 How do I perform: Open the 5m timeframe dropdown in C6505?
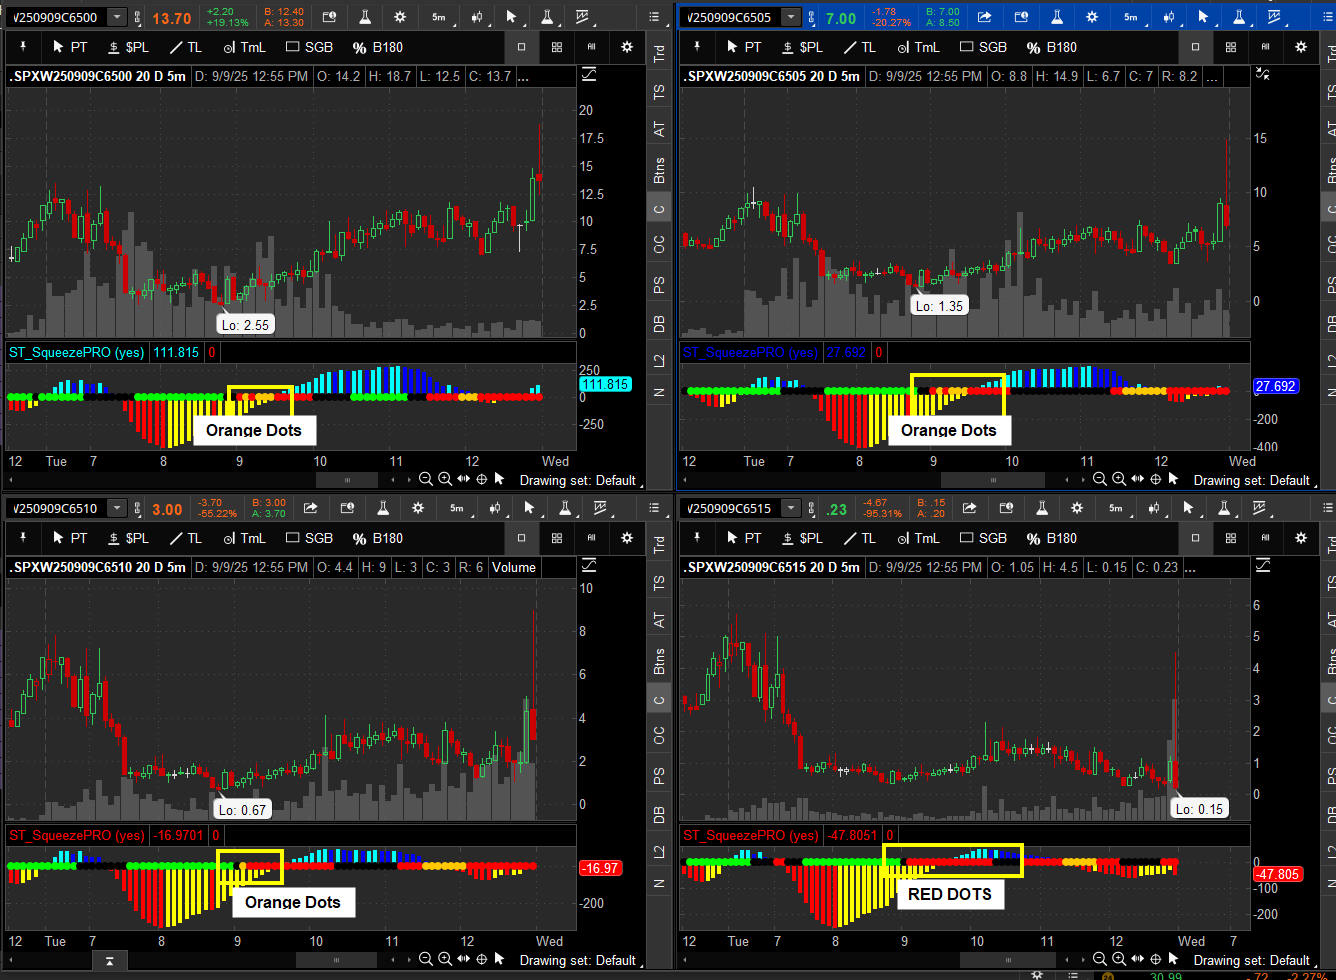[x=1131, y=17]
